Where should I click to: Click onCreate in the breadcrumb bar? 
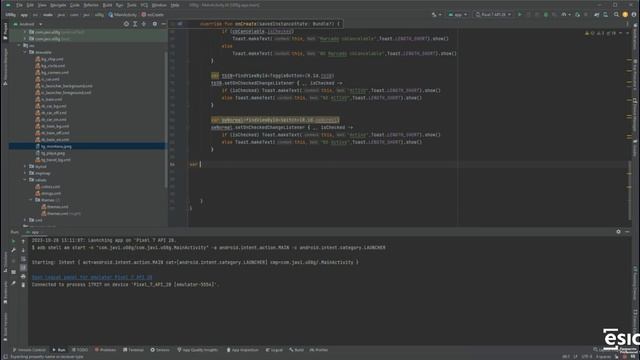pos(153,15)
